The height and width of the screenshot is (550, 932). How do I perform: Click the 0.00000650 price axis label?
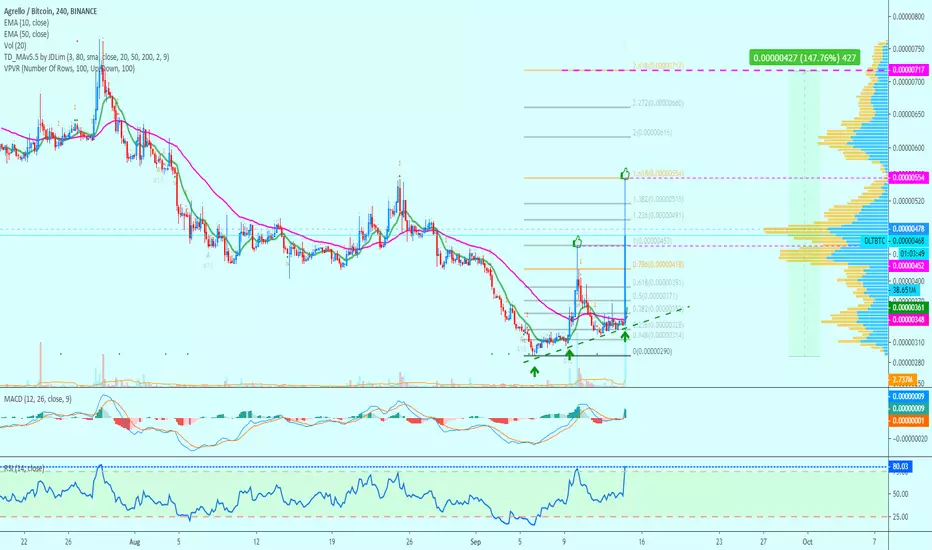pos(909,114)
